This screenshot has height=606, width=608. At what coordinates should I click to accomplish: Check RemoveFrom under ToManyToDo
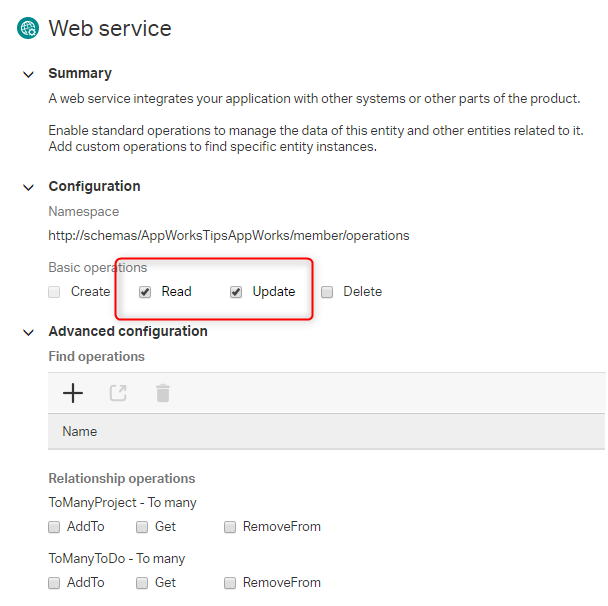[230, 582]
